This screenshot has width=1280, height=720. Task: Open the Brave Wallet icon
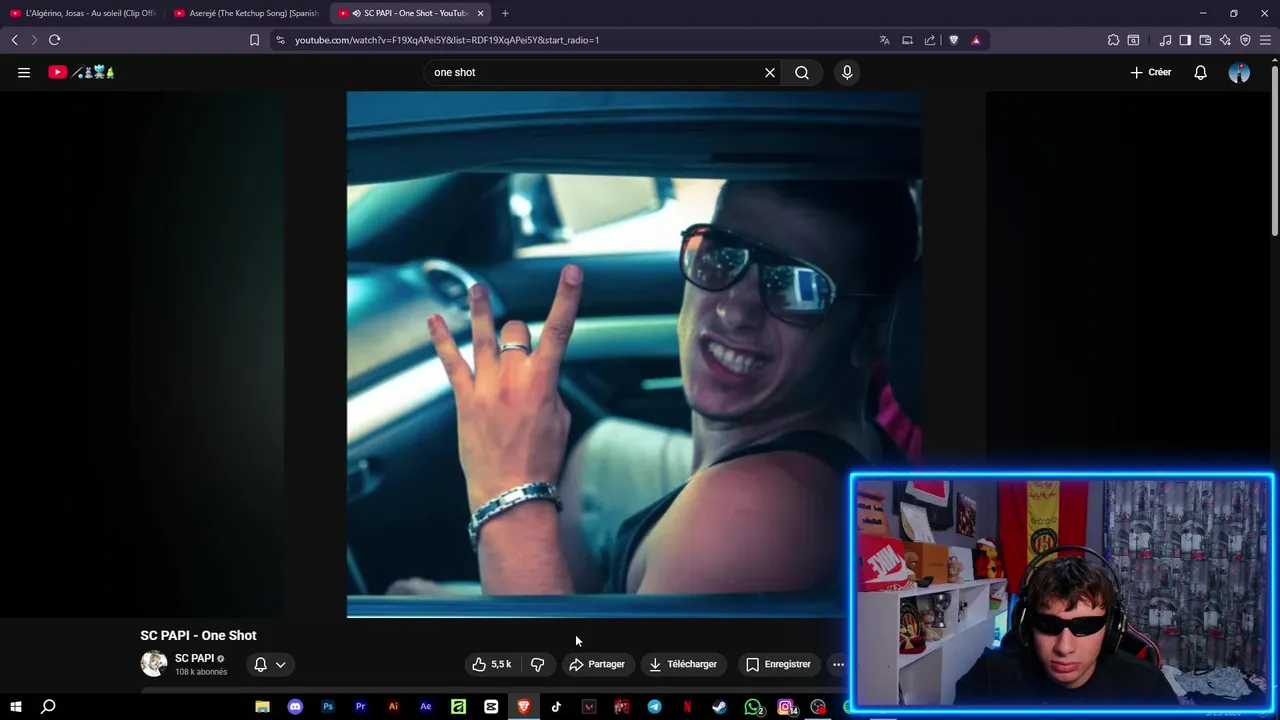[1205, 40]
